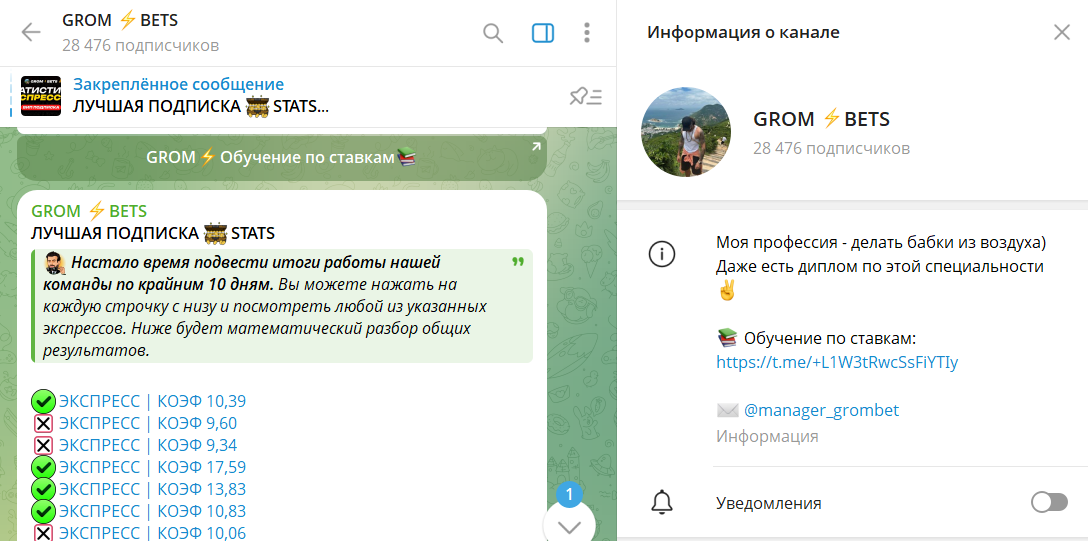
Task: Open the @manager_grombet contact link
Action: (x=821, y=410)
